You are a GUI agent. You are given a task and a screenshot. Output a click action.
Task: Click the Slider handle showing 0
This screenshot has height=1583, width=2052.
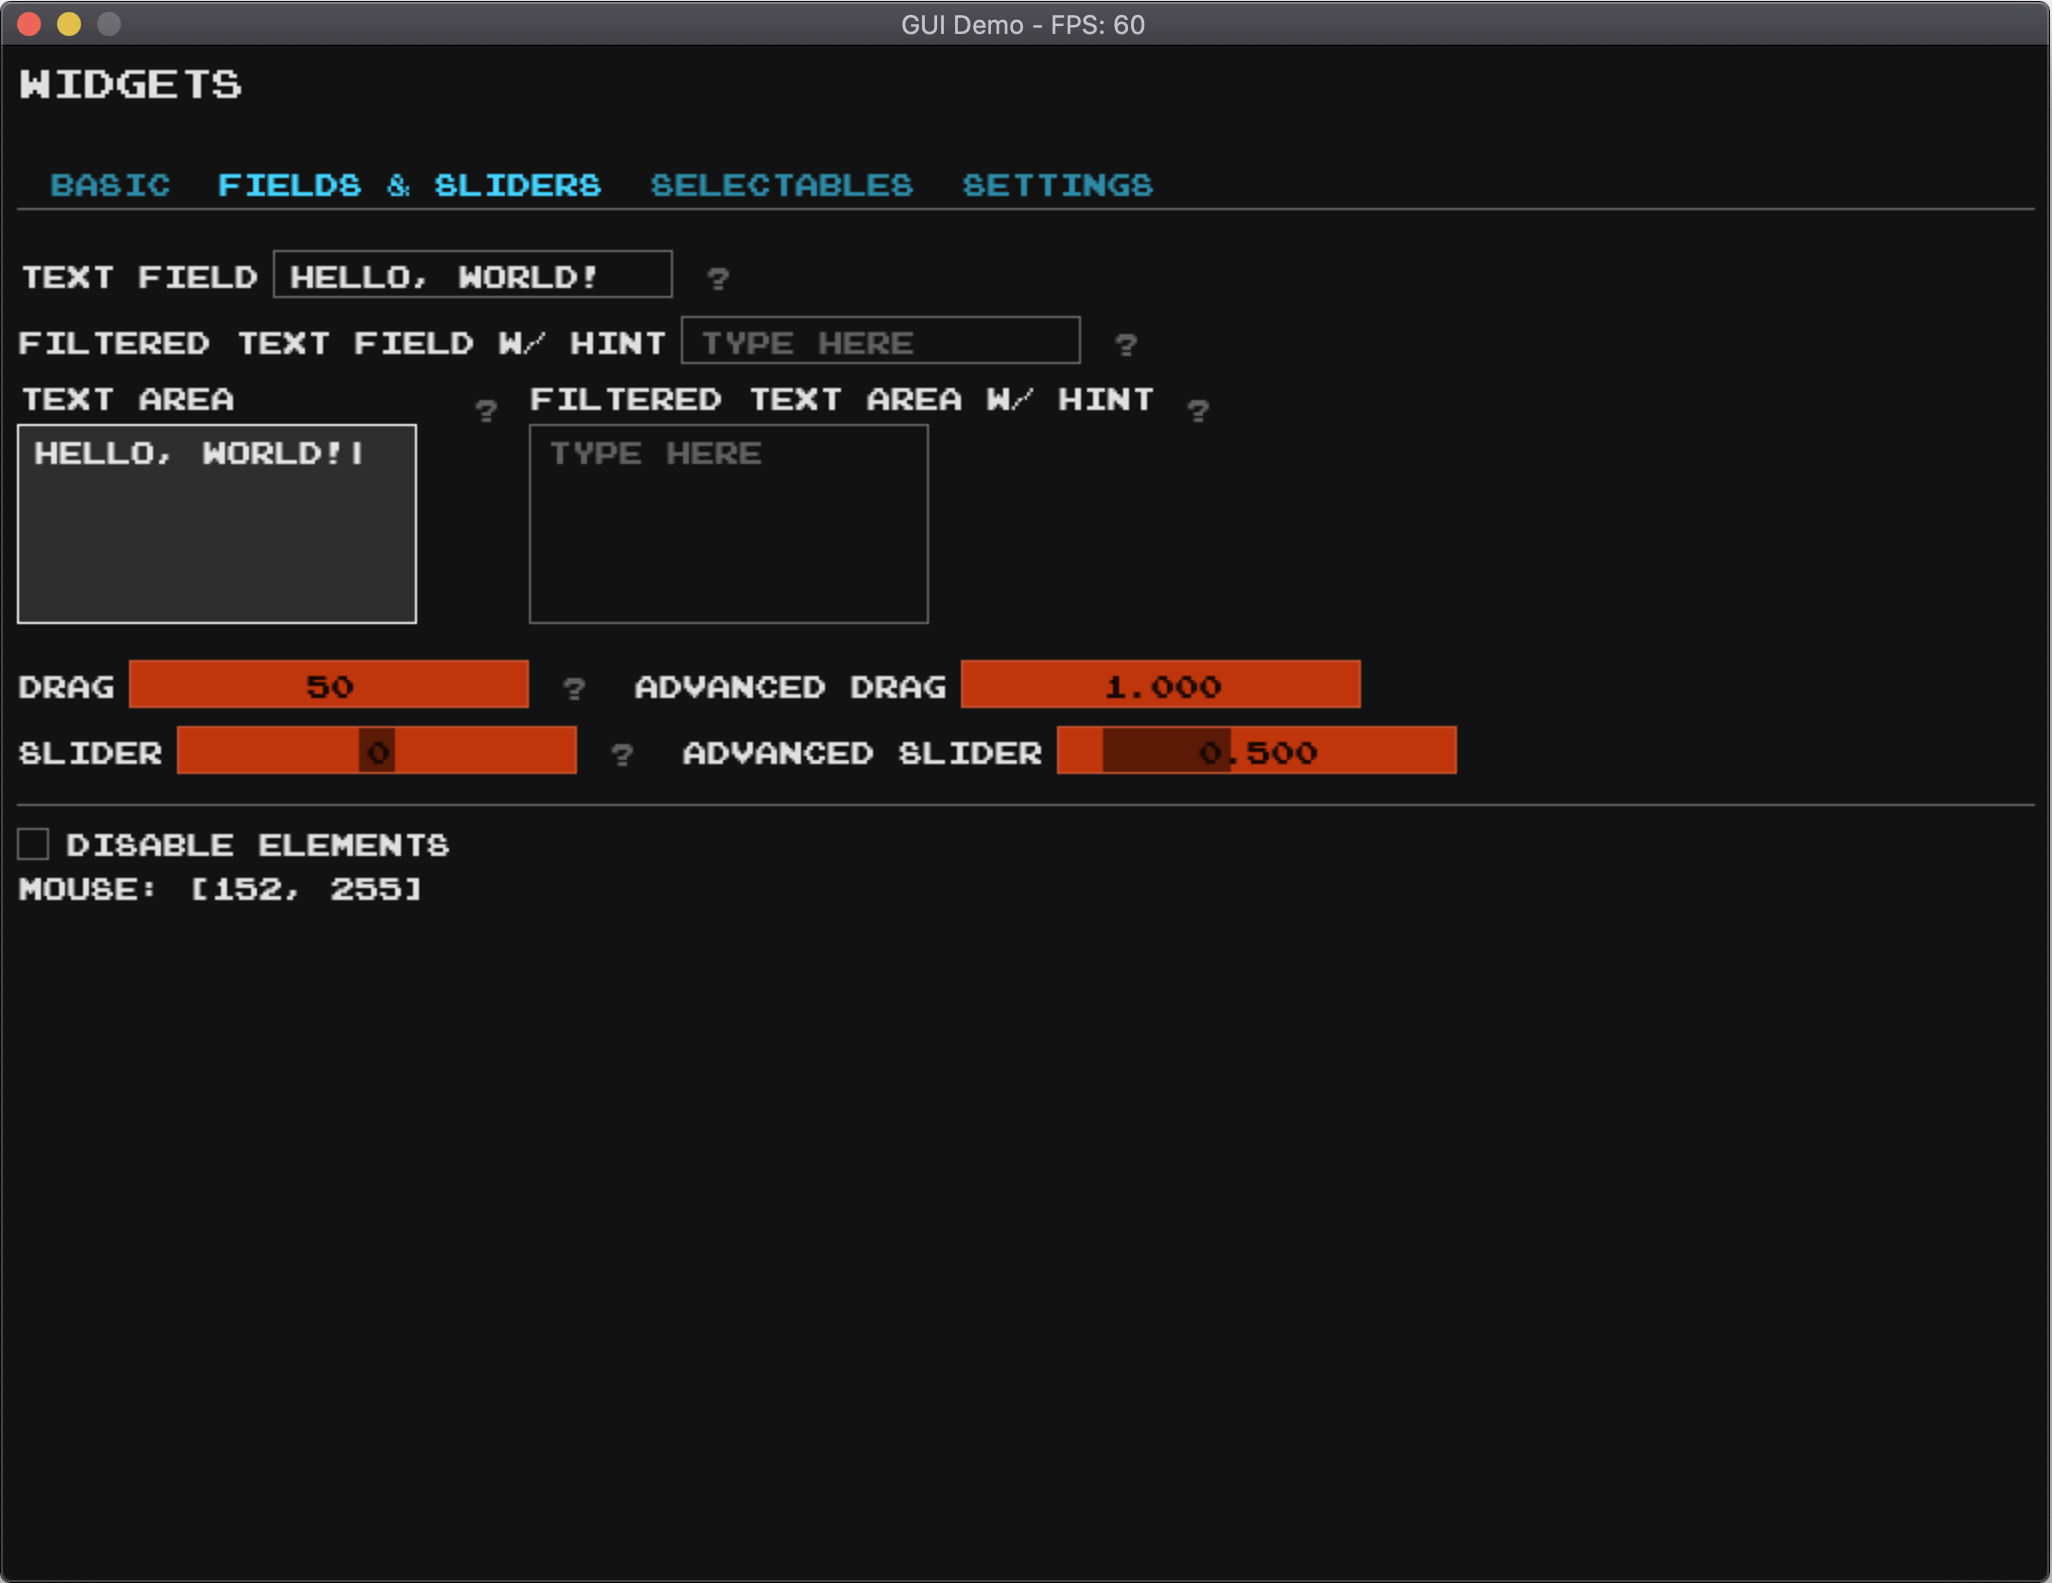coord(377,751)
